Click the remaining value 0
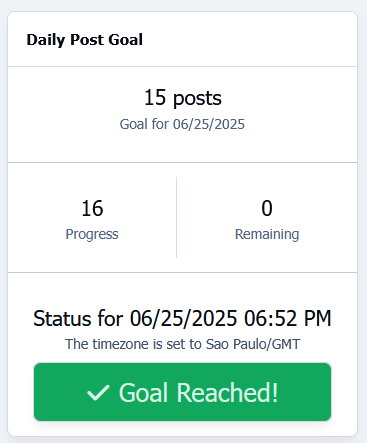367x443 pixels. 267,208
